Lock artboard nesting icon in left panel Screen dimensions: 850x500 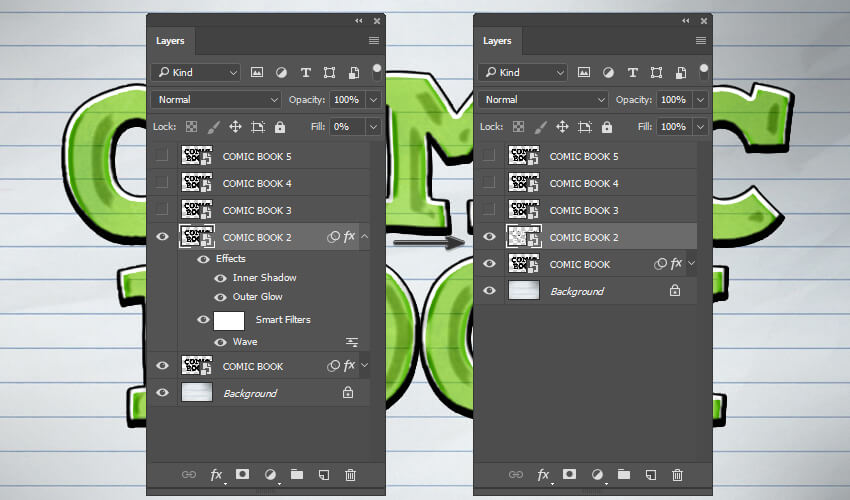(258, 127)
